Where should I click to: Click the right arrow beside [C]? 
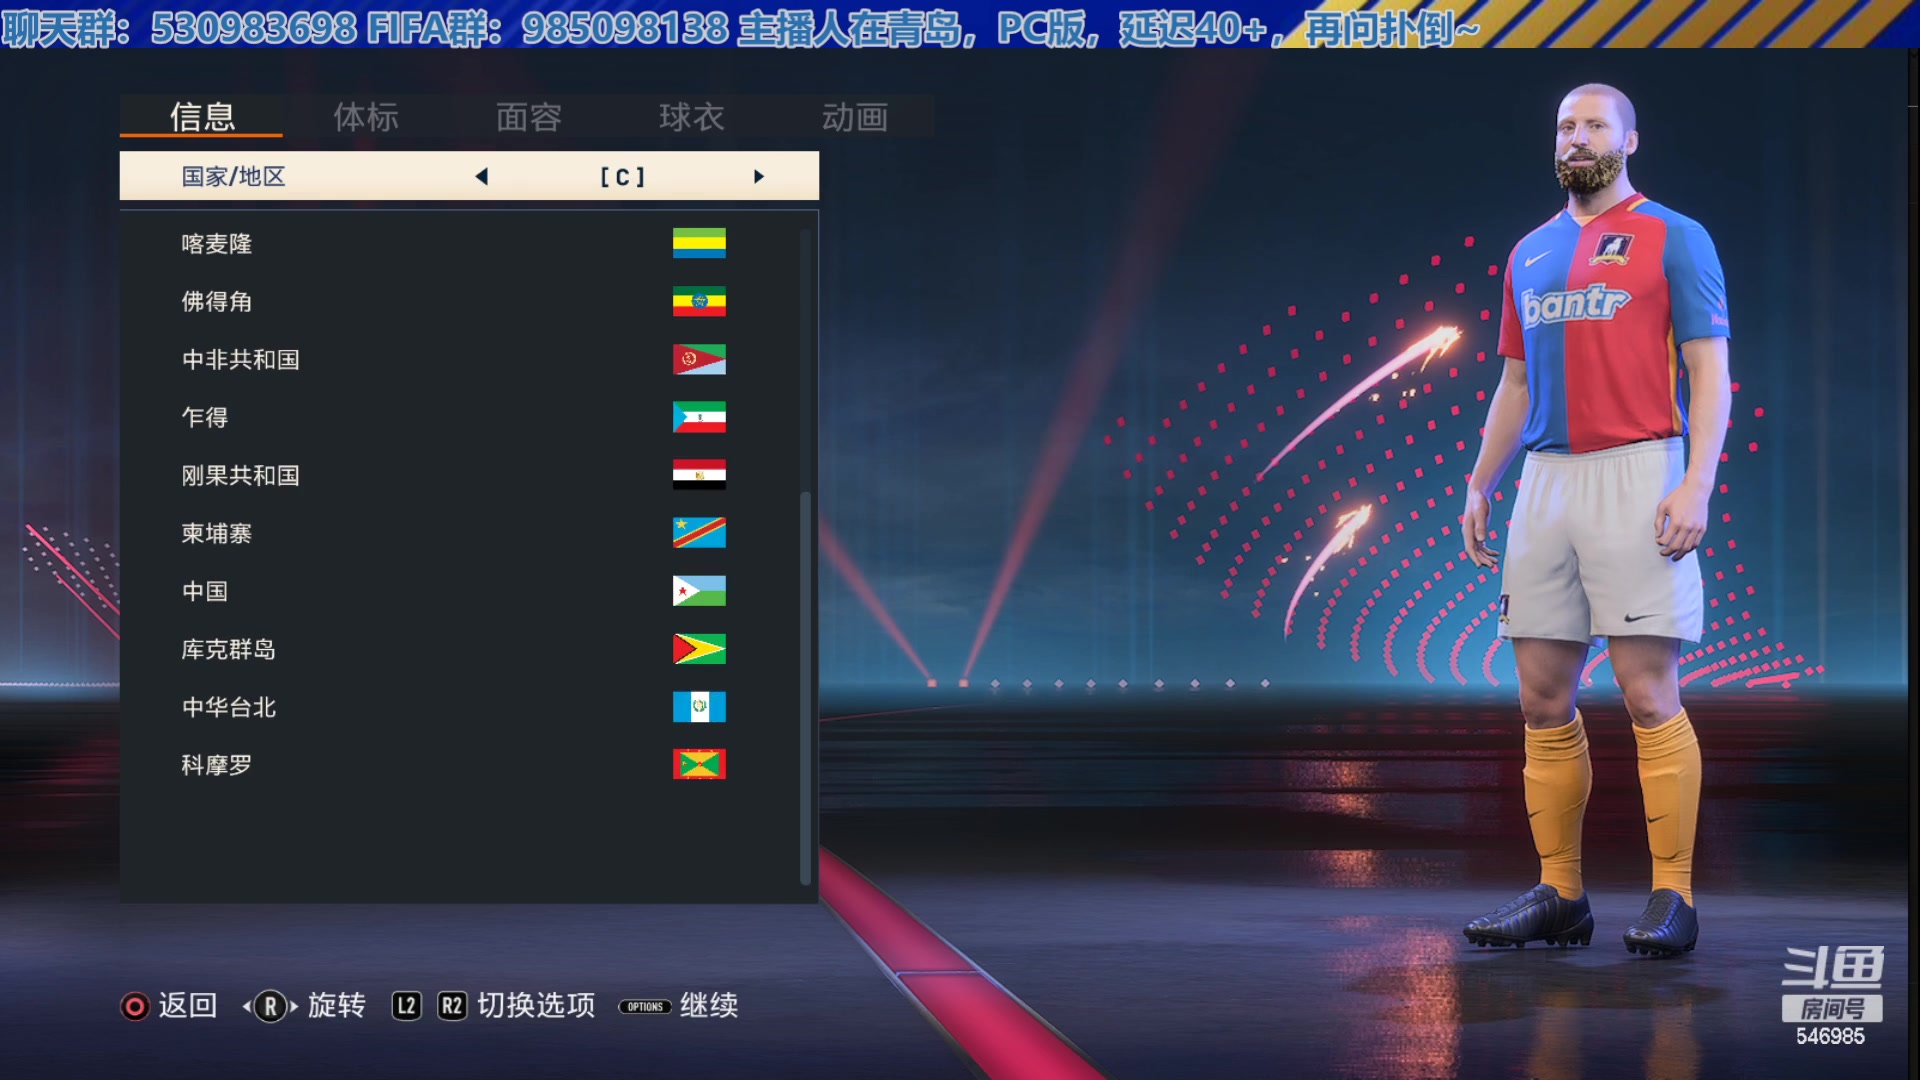tap(759, 177)
